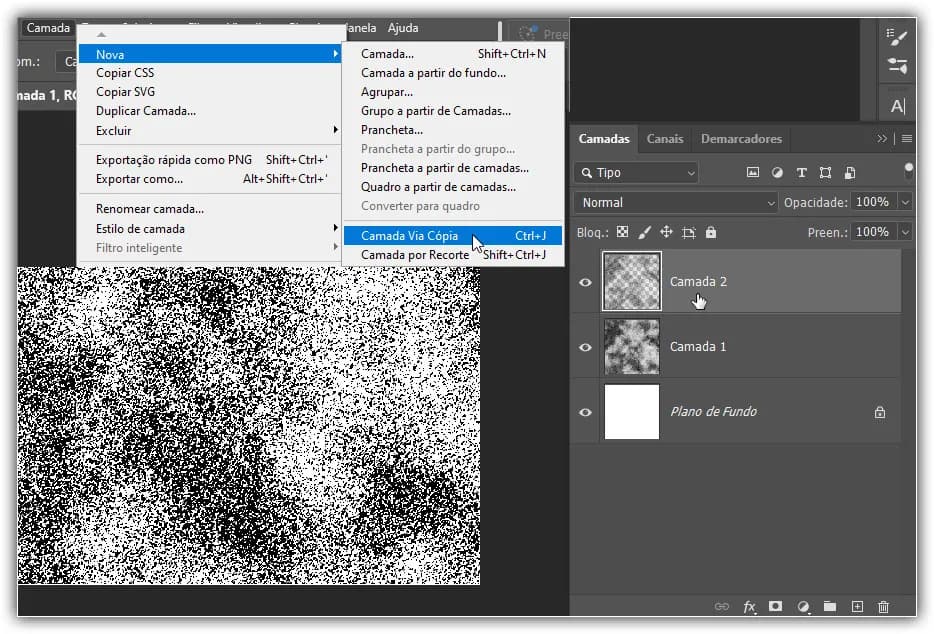Select the Plano de Fundo thumbnail
The image size is (934, 634).
[x=631, y=412]
